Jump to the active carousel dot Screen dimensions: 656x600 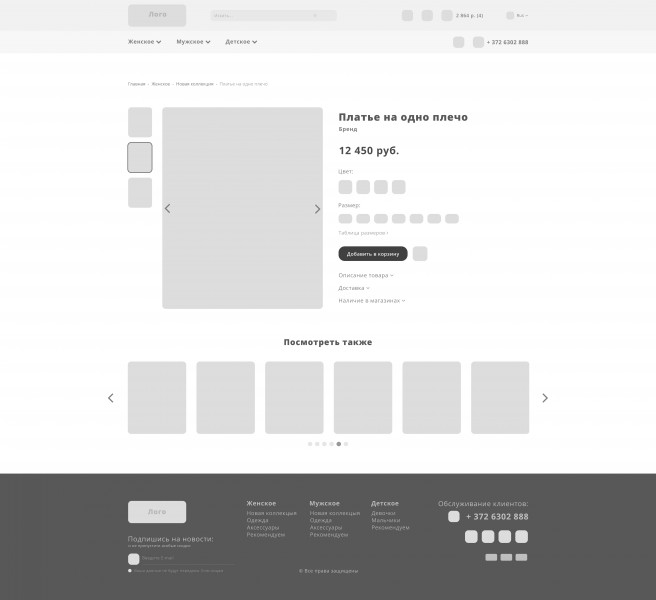[x=338, y=444]
